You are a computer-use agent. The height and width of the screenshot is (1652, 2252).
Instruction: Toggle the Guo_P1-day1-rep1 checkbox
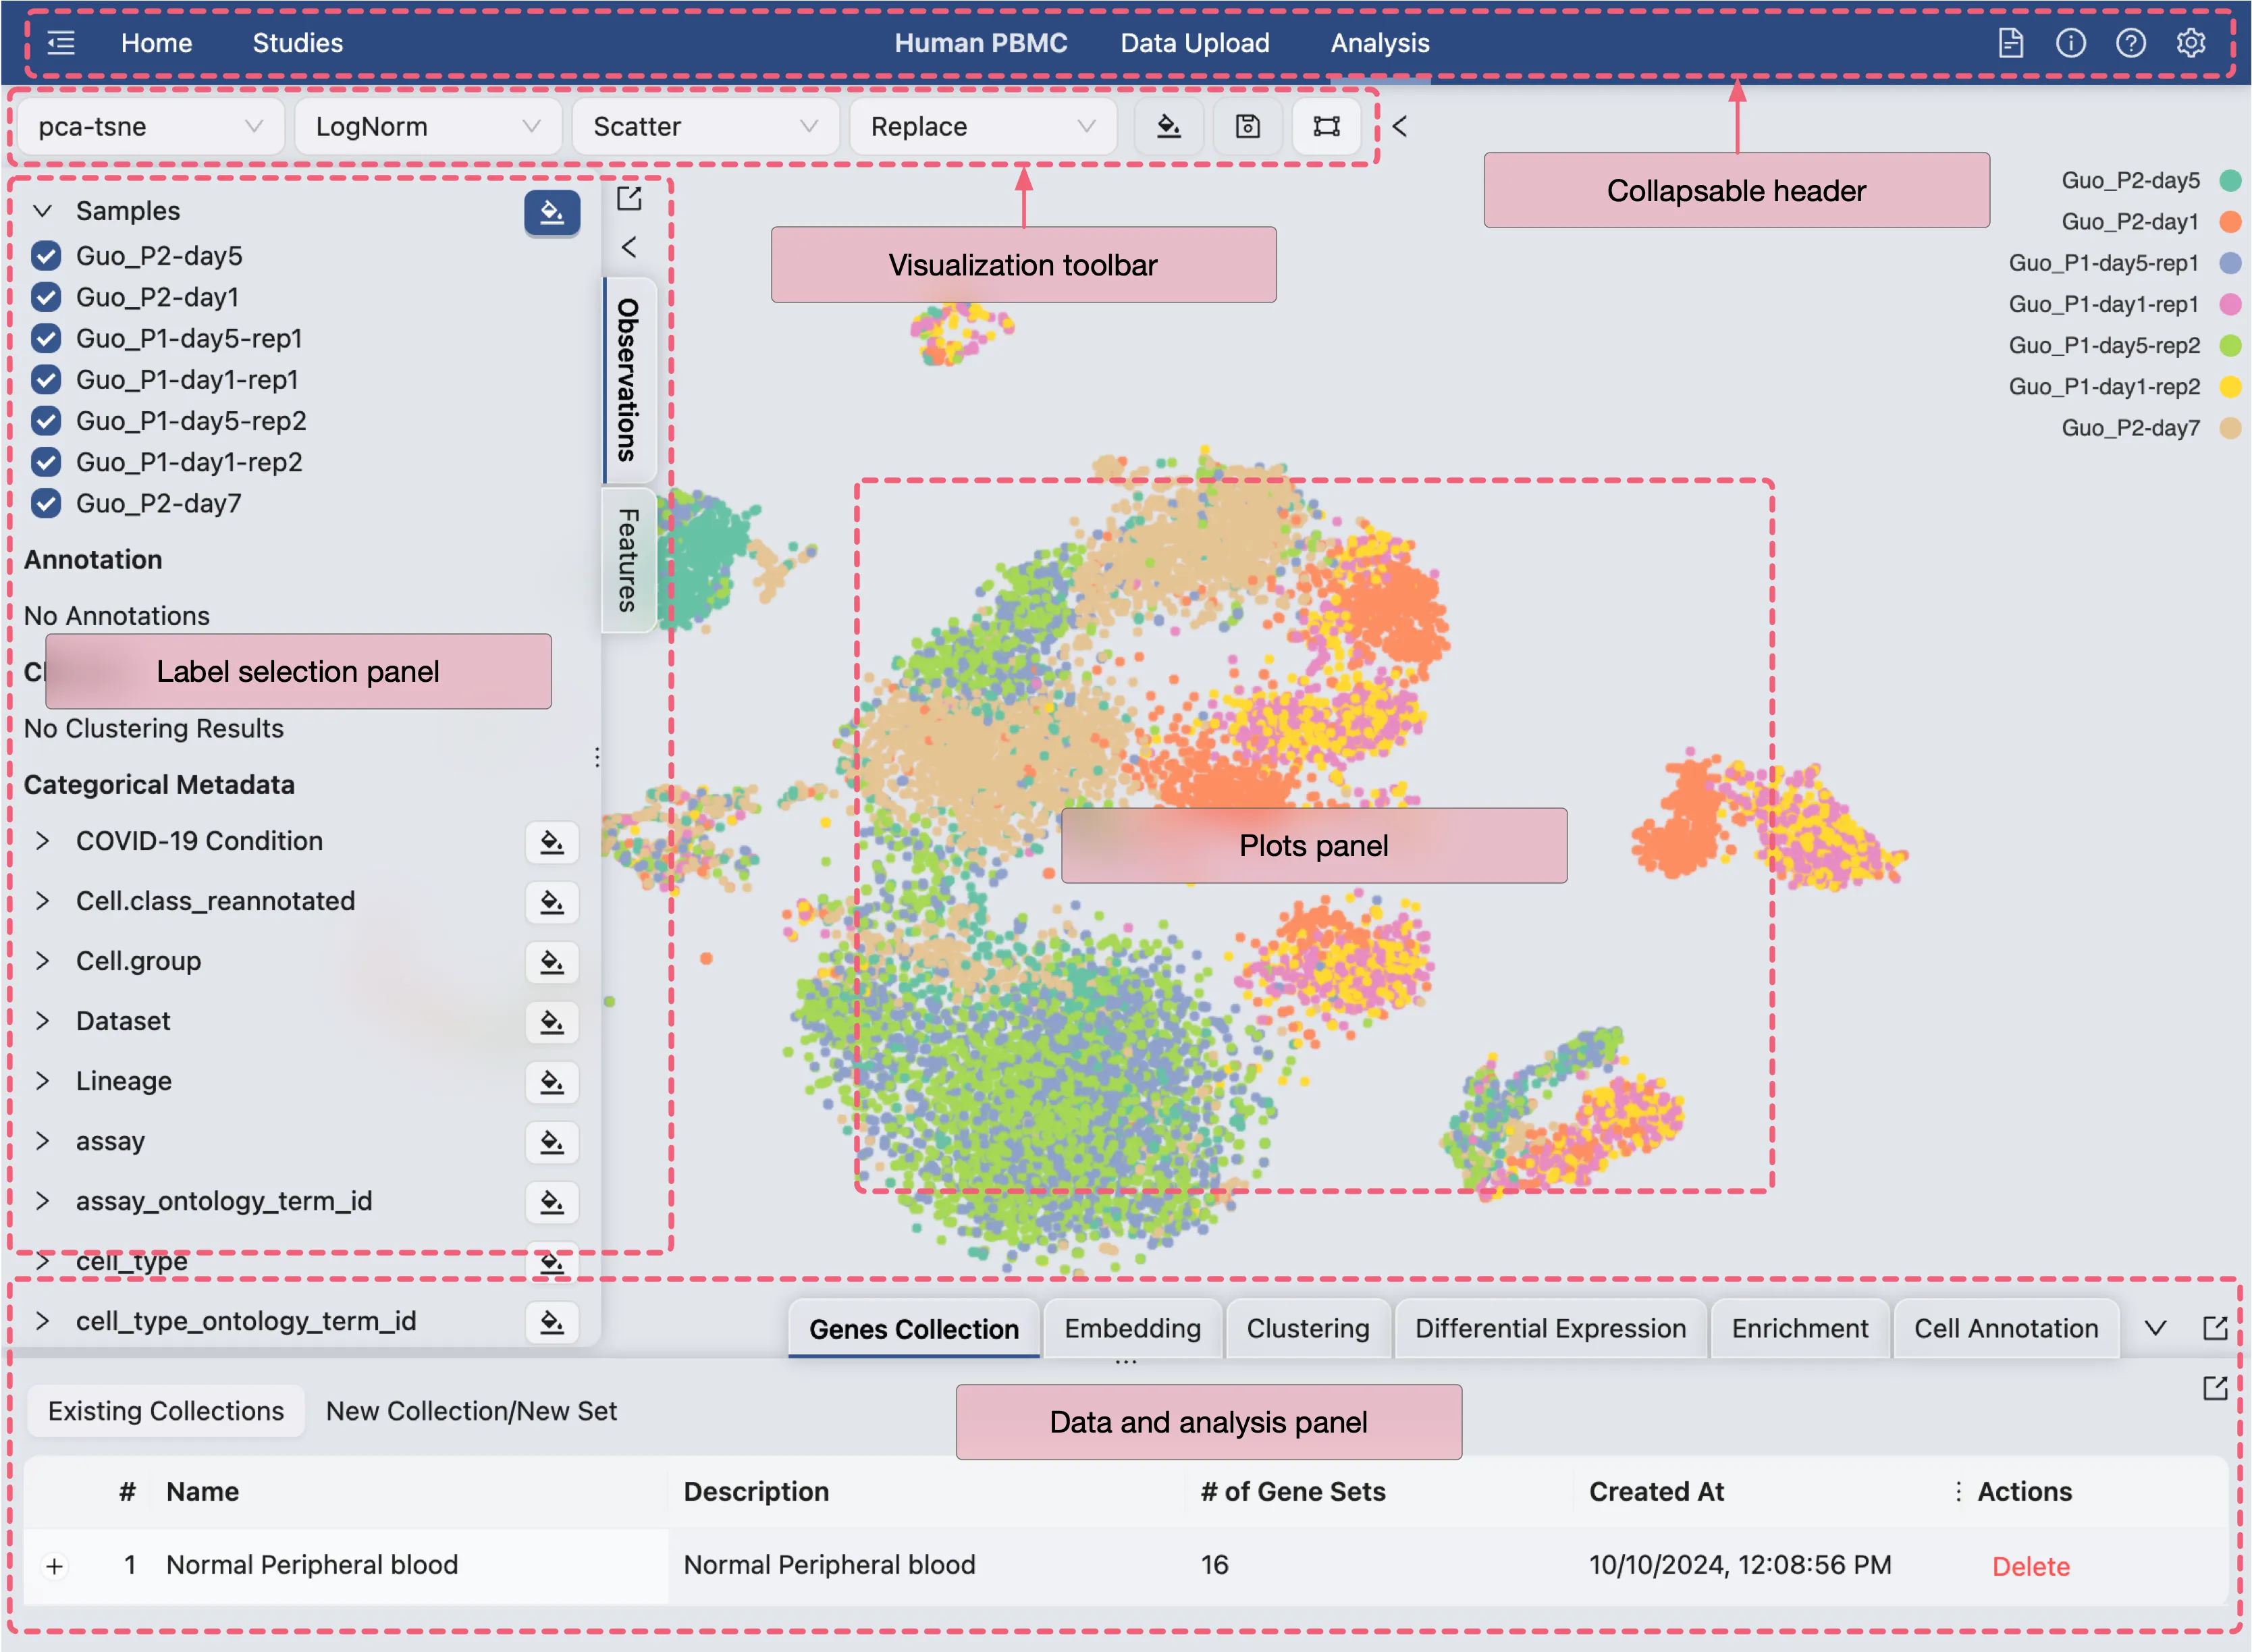(46, 380)
